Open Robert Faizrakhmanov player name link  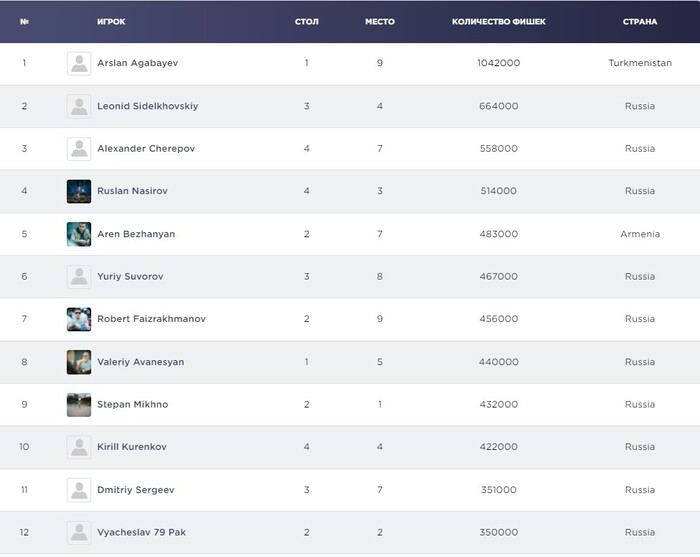151,319
